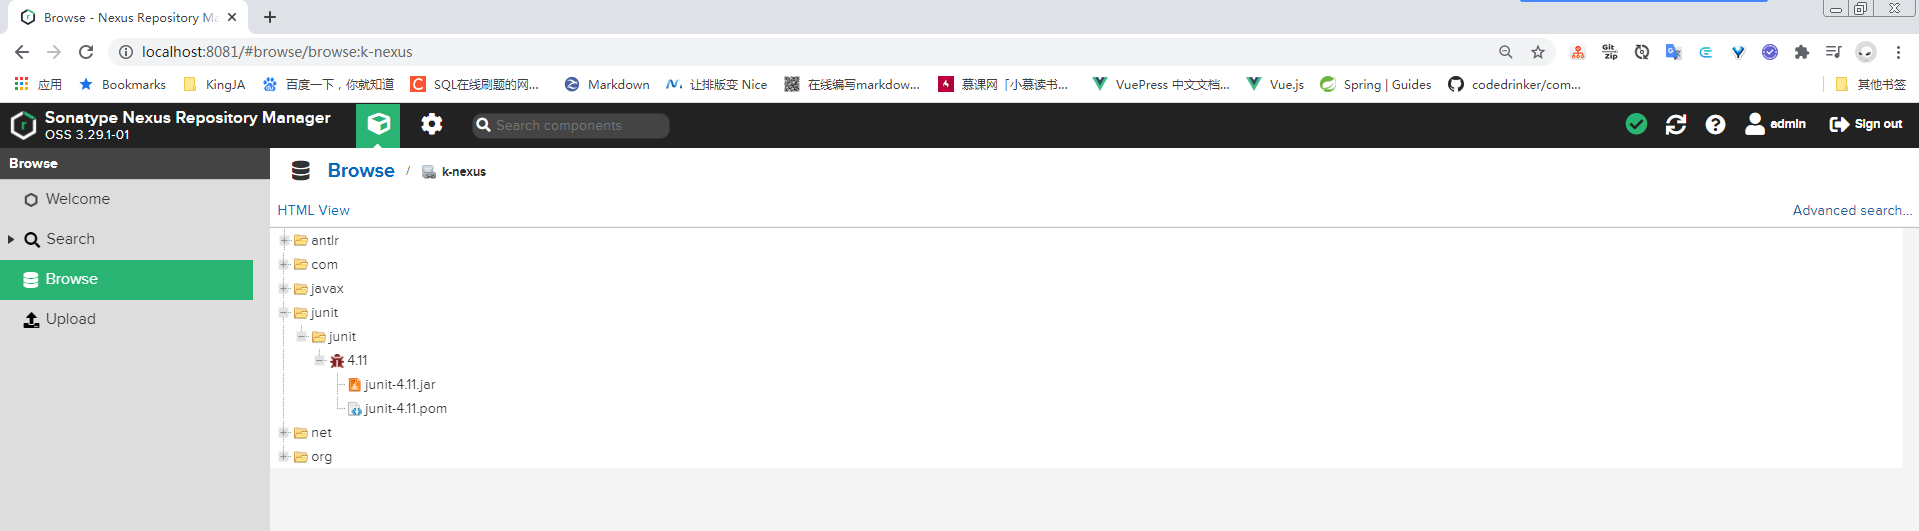Click the Sonatype Nexus logo icon

(x=23, y=125)
